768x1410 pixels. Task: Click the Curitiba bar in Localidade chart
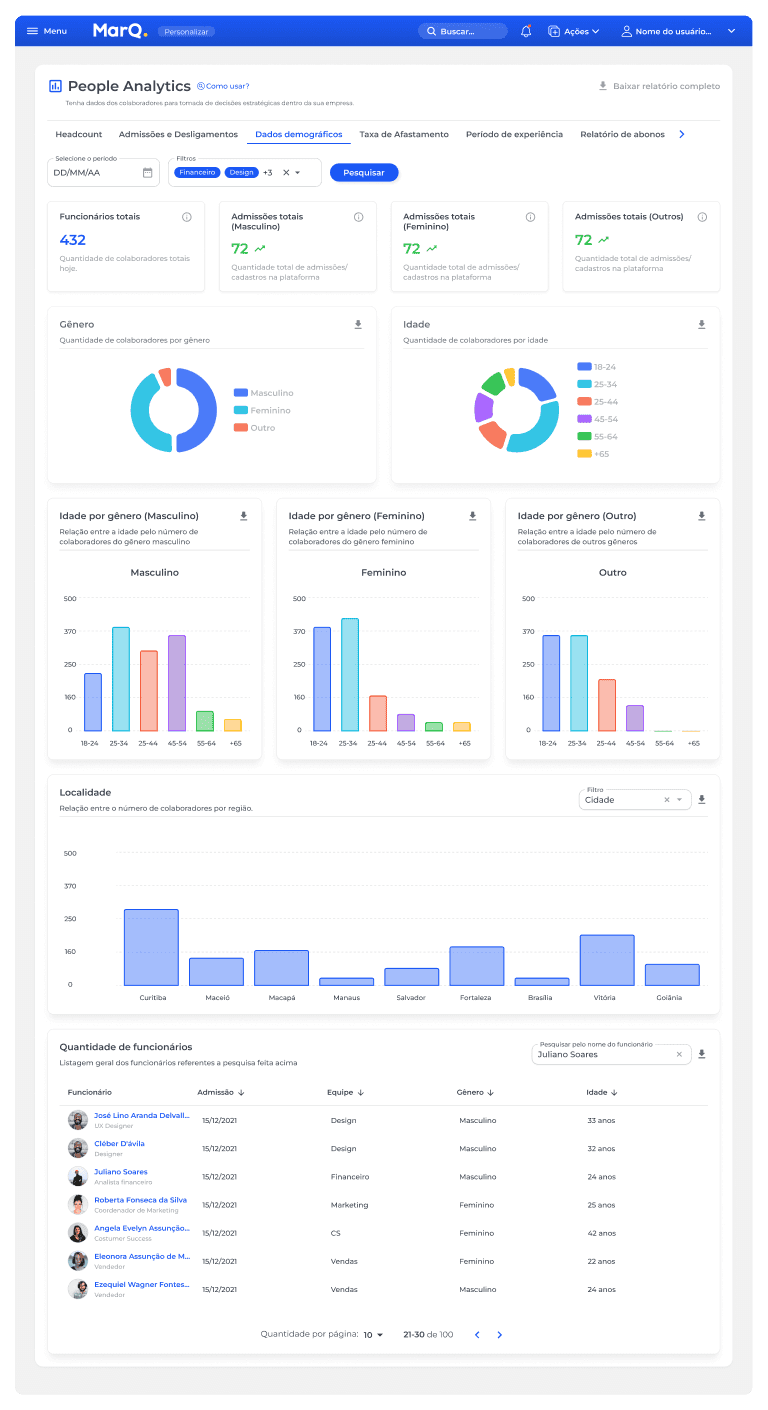click(x=151, y=947)
